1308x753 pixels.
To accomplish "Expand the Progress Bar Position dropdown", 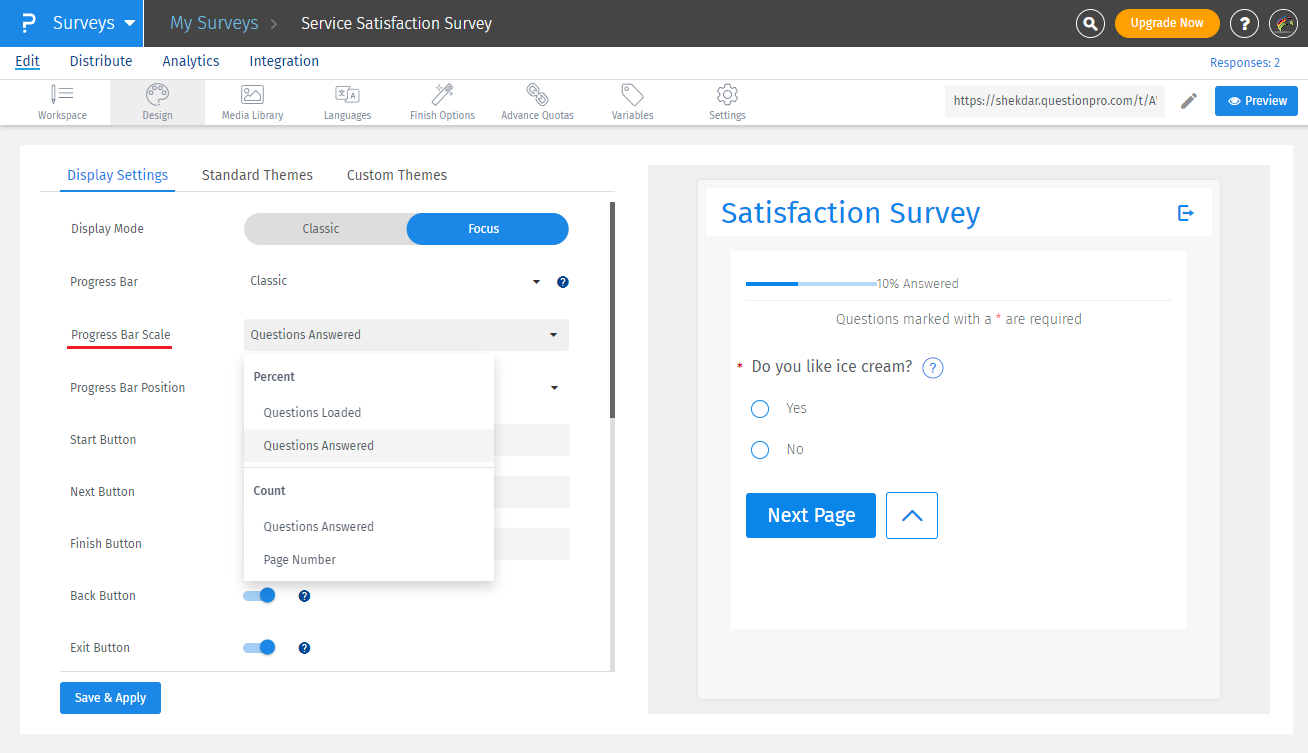I will [554, 388].
